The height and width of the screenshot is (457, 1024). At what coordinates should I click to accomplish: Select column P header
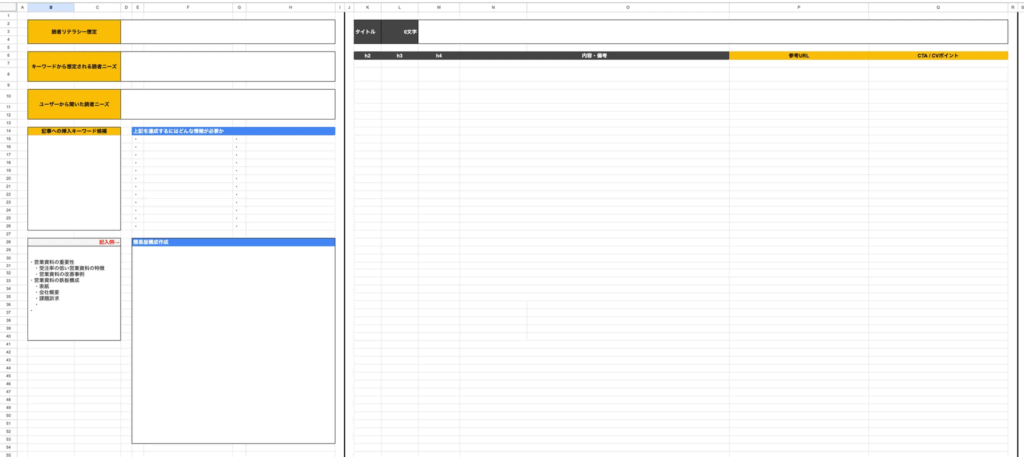(799, 7)
